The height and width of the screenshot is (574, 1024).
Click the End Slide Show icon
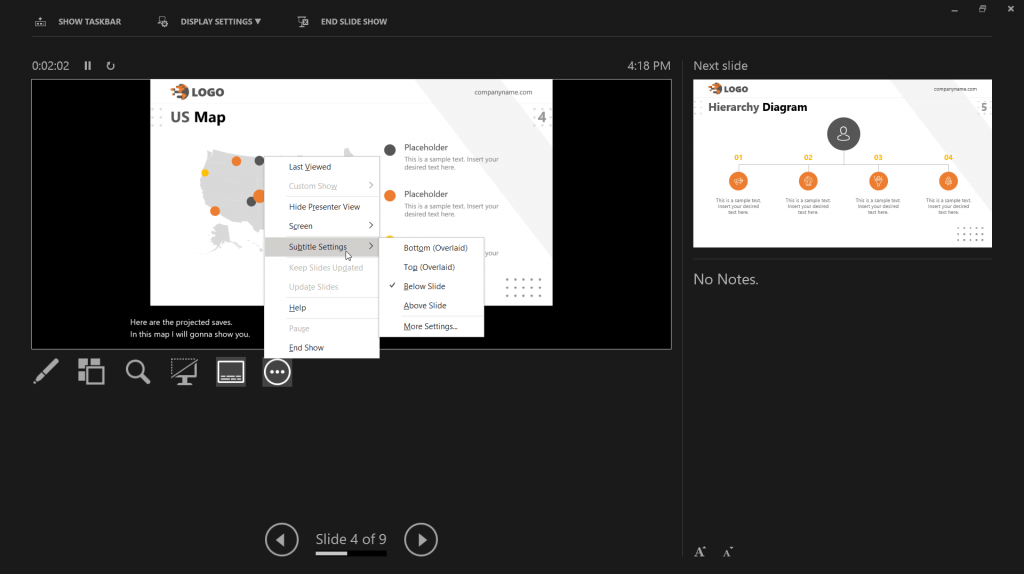(303, 22)
